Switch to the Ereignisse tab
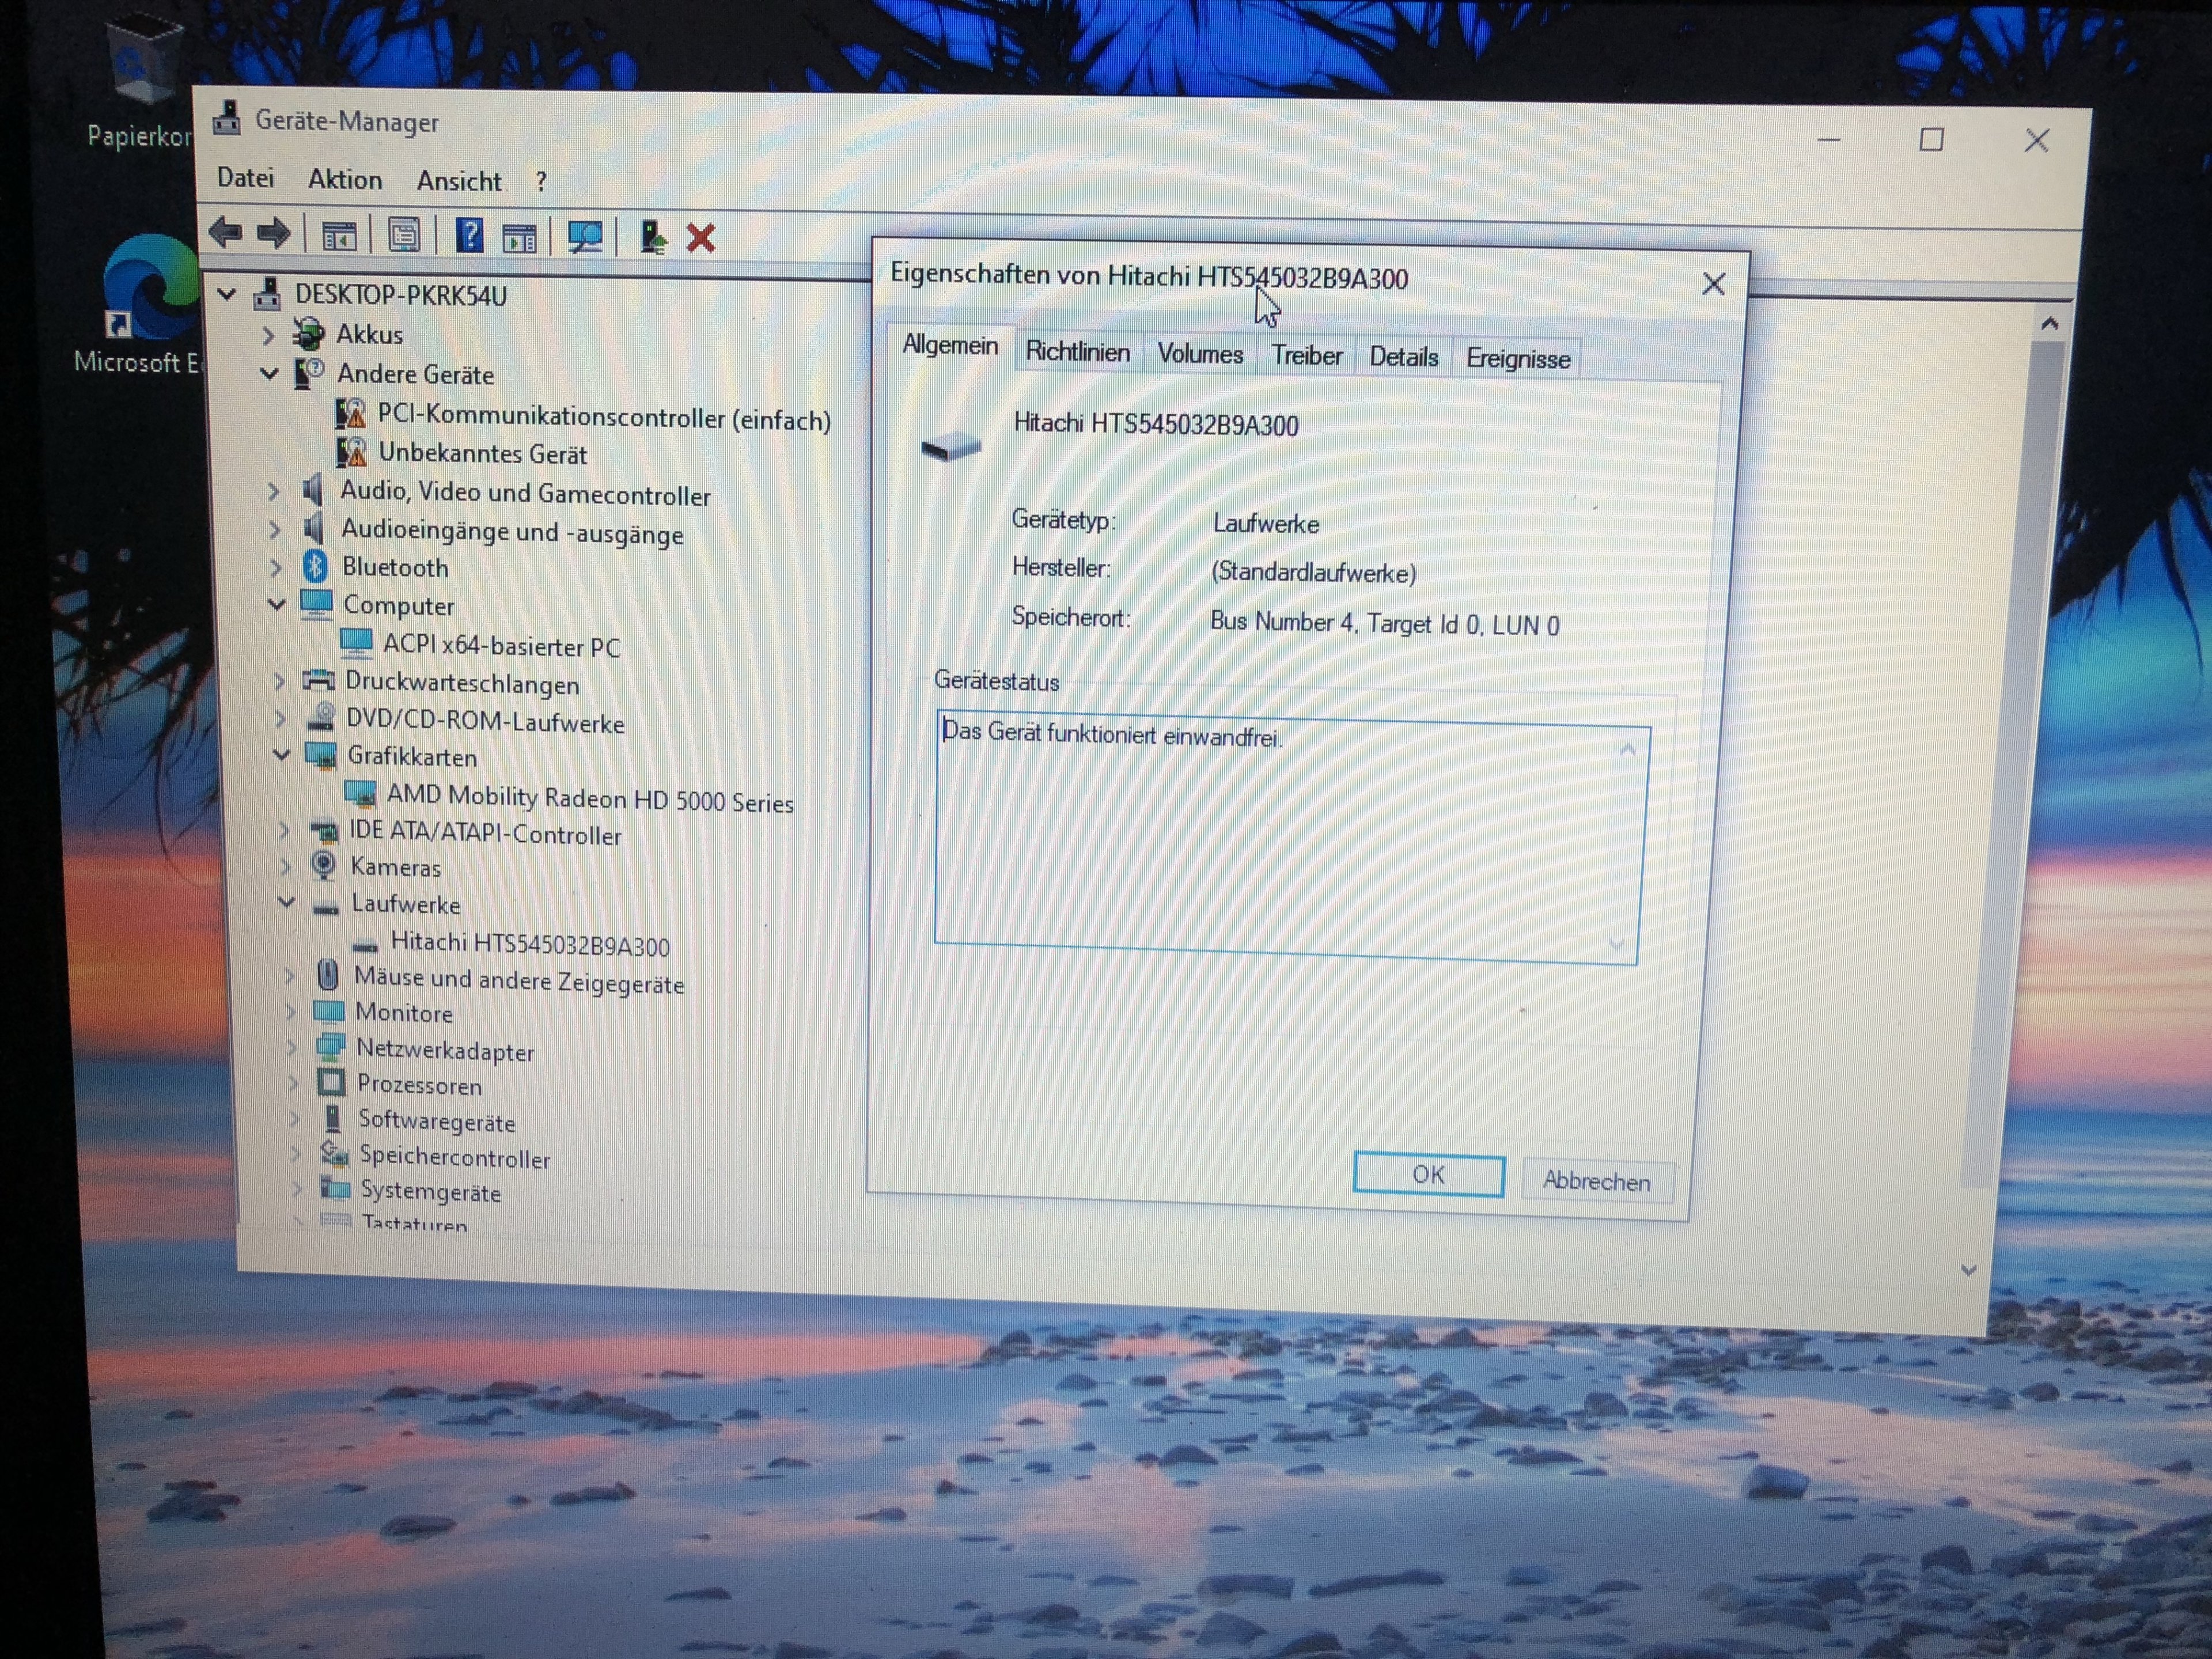2212x1659 pixels. pyautogui.click(x=1517, y=359)
